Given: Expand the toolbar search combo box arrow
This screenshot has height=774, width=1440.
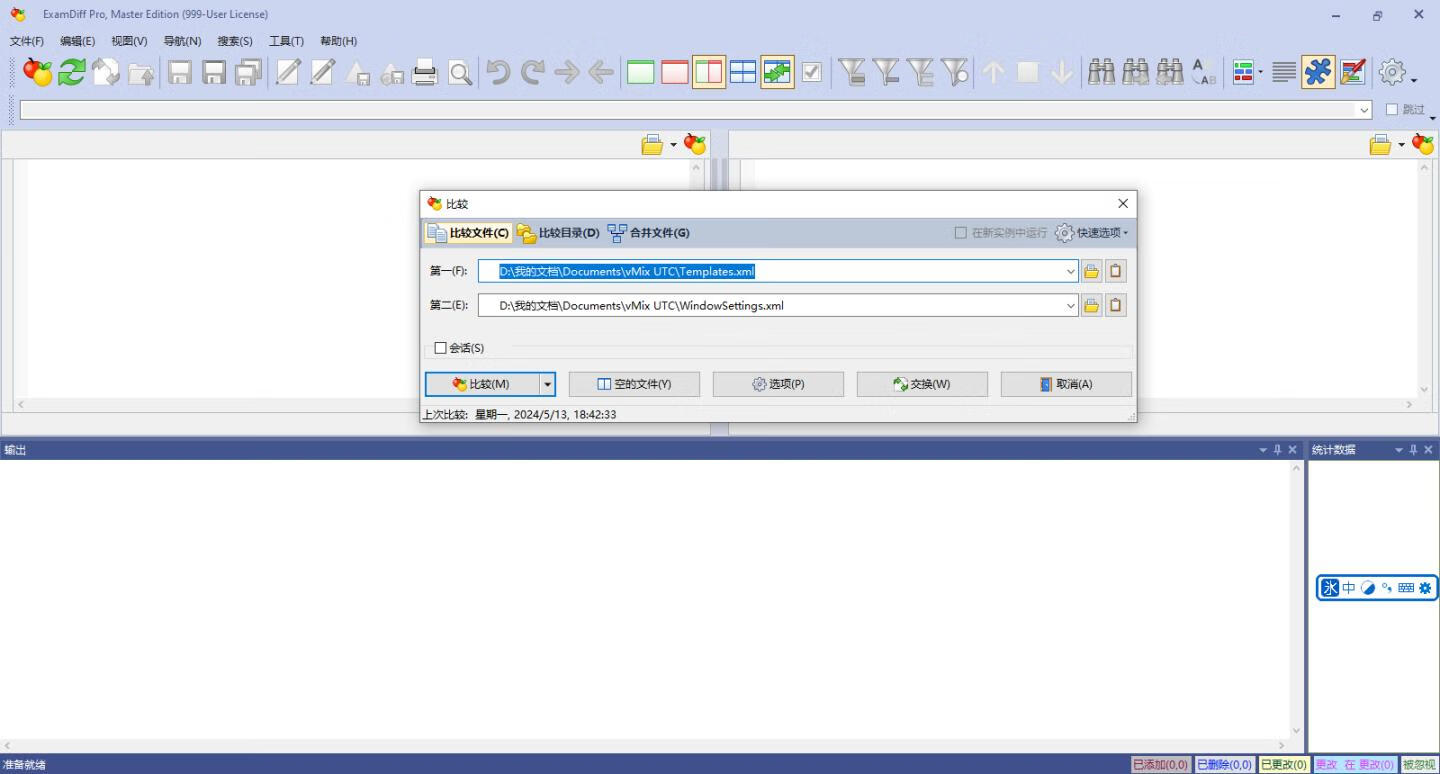Looking at the screenshot, I should pos(1364,110).
